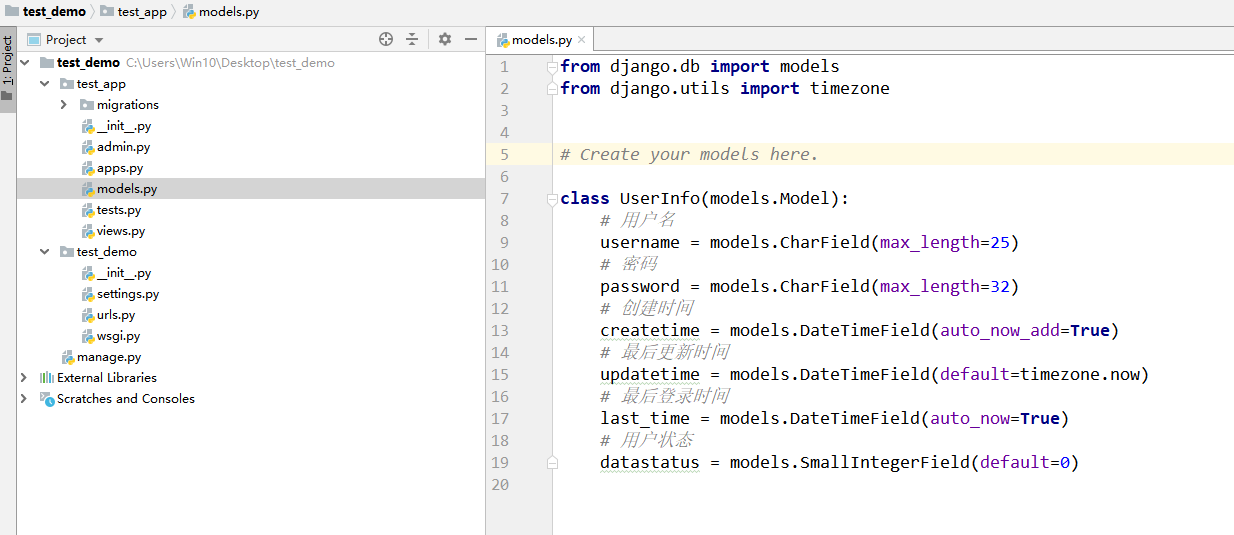
Task: Place cursor on '# Create your models here.' comment
Action: pos(689,154)
